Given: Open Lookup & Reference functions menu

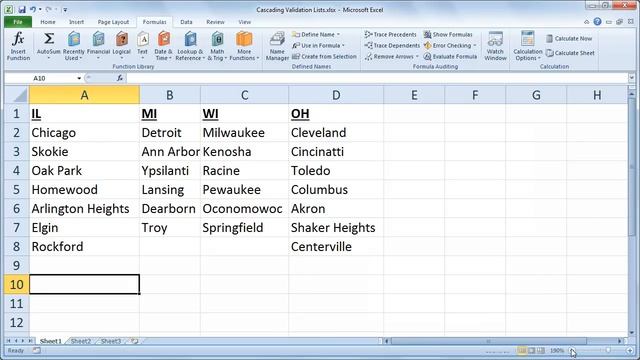Looking at the screenshot, I should point(190,46).
